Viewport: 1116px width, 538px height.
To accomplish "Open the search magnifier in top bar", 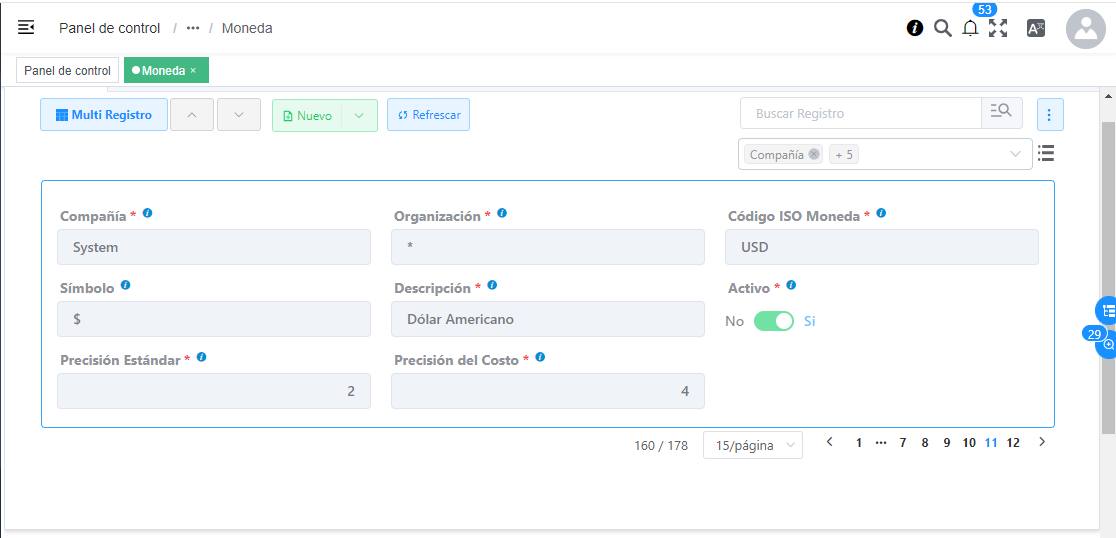I will pos(942,28).
